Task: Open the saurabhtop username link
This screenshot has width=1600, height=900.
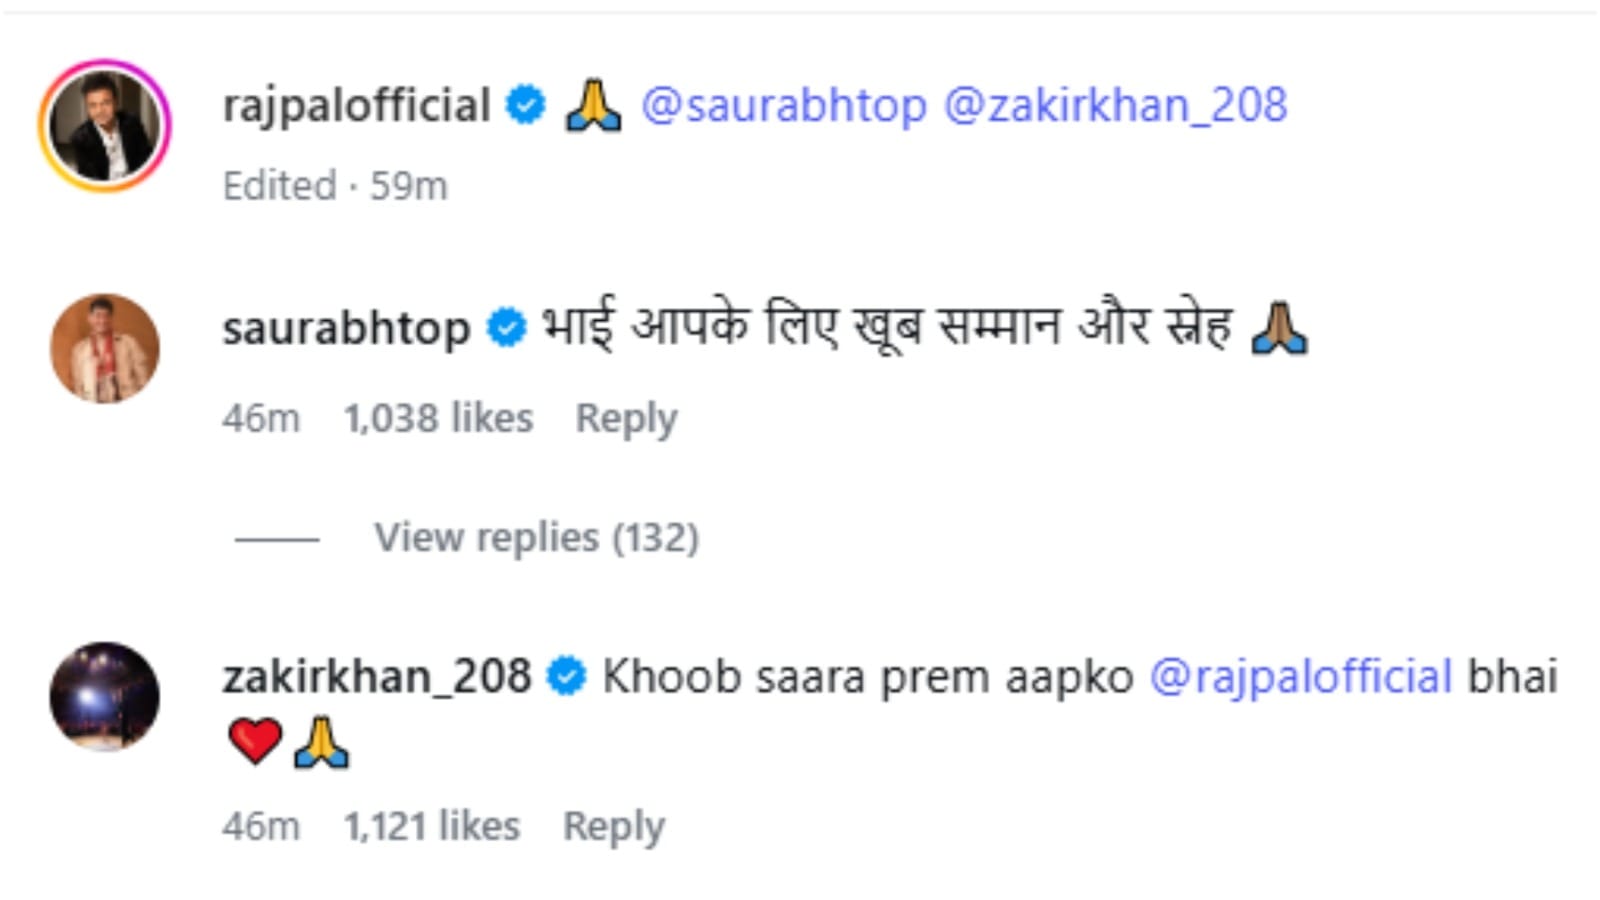Action: point(346,328)
